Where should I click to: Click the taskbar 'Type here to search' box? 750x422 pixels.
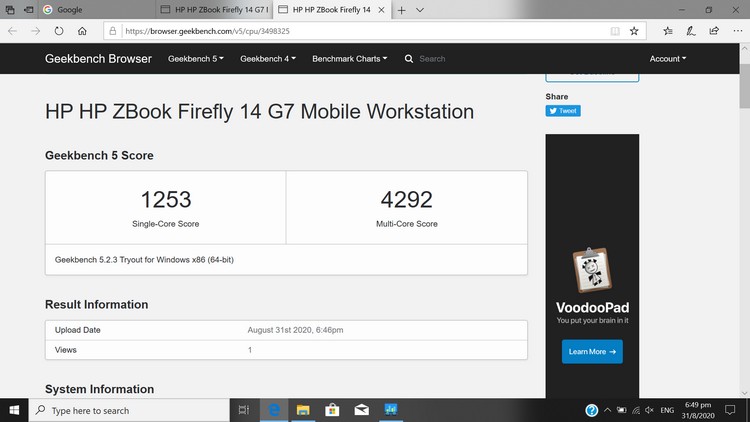(129, 411)
